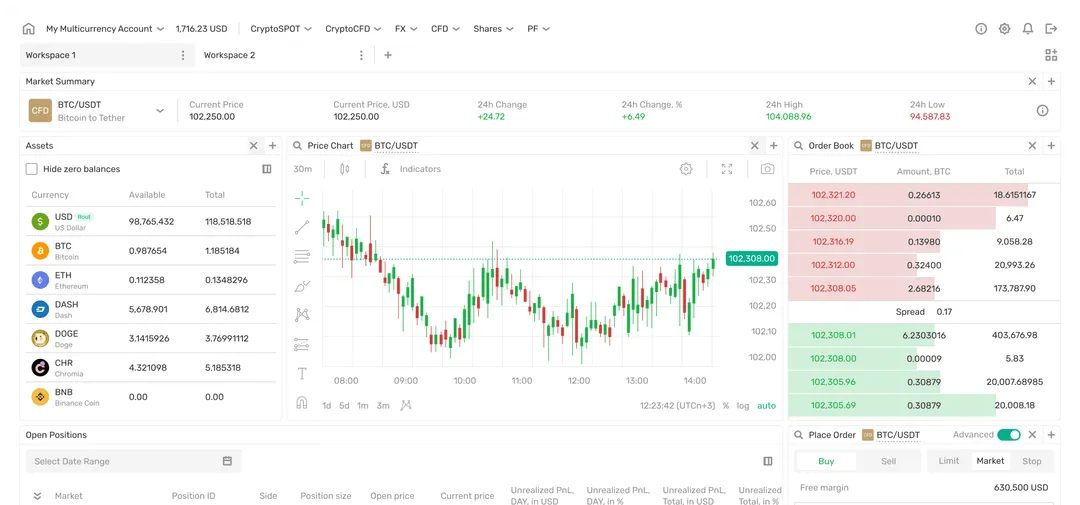Click Select Date Range field
1080x505 pixels.
tap(134, 461)
